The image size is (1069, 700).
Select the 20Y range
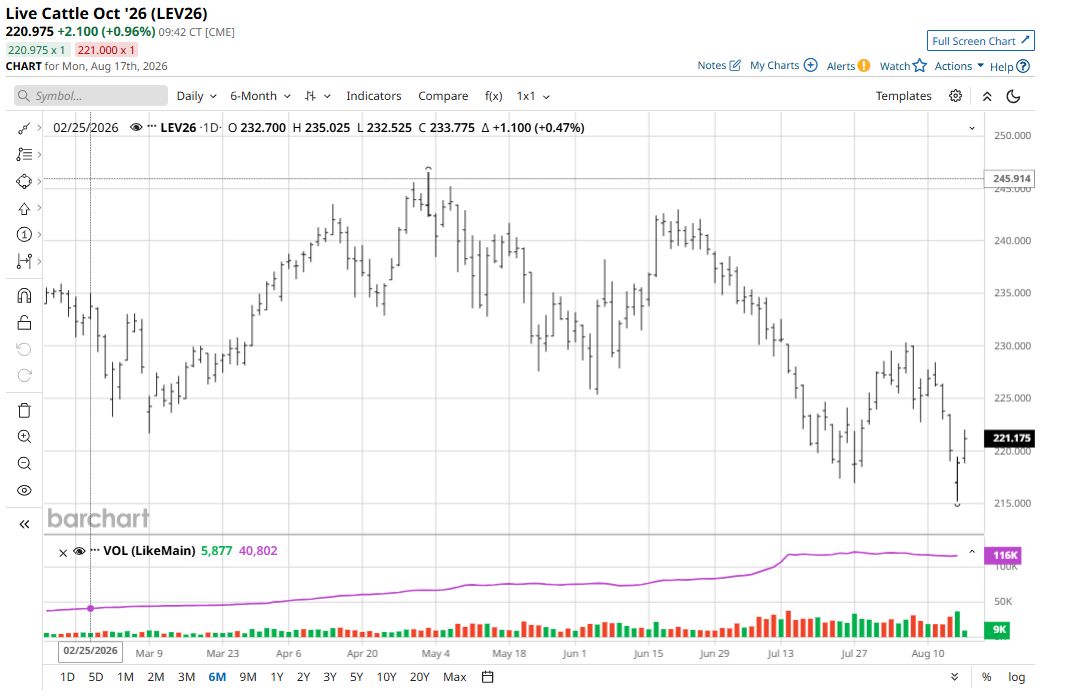419,677
